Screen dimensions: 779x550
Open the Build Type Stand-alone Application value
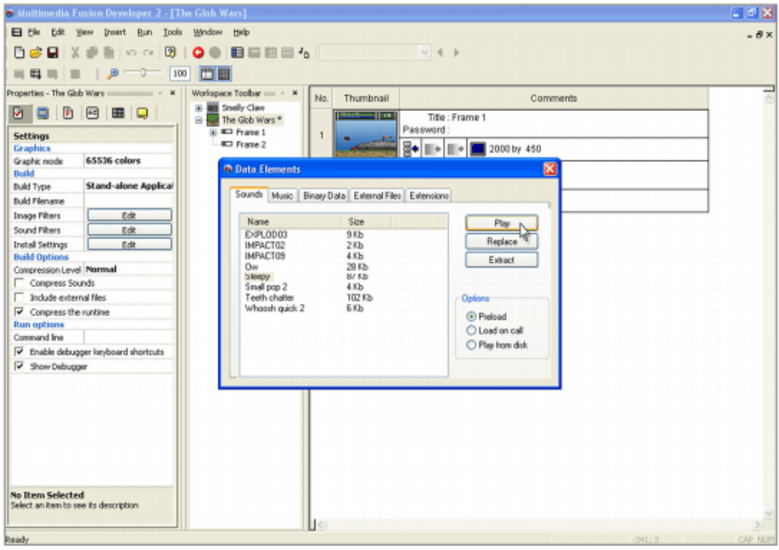coord(128,186)
